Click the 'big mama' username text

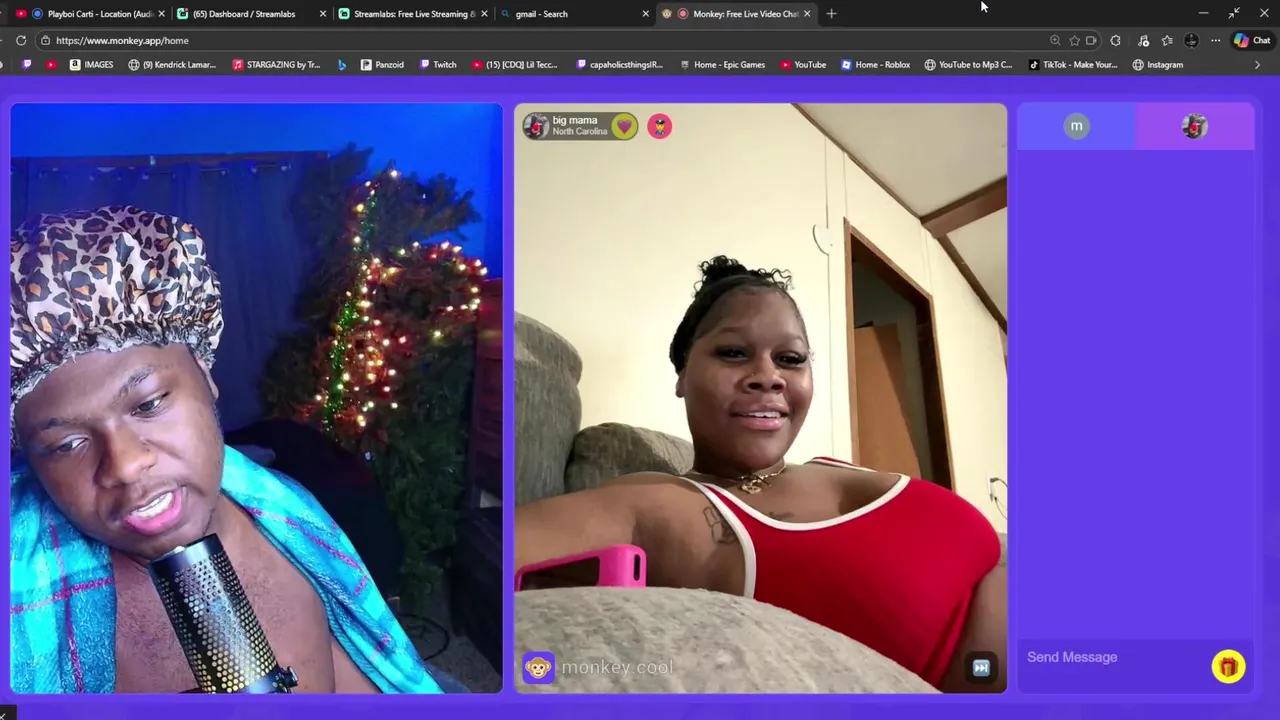tap(575, 120)
